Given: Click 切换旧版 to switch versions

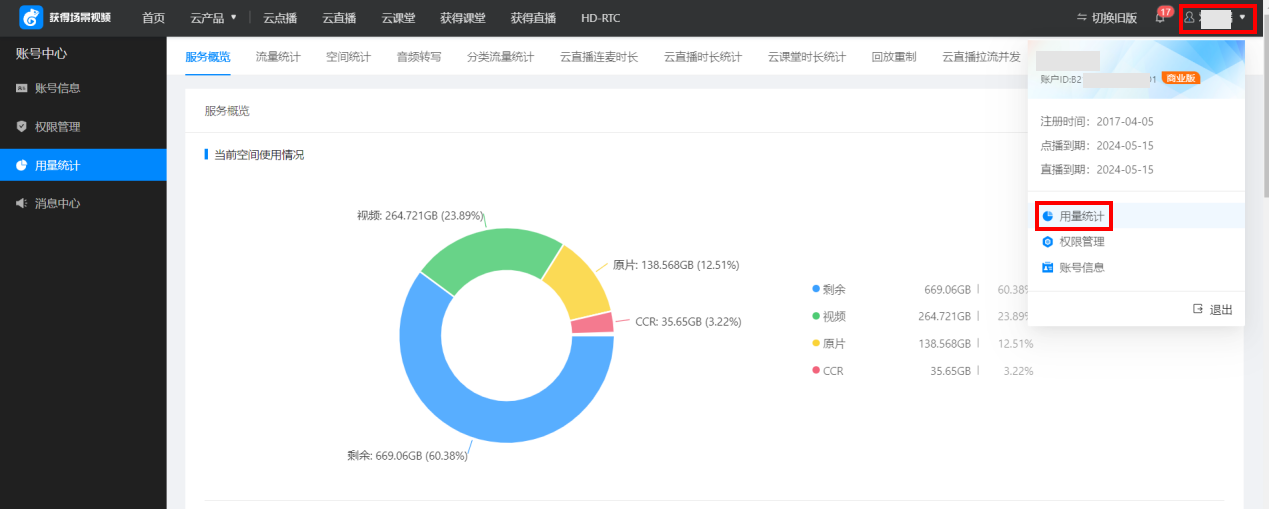Looking at the screenshot, I should (1106, 18).
